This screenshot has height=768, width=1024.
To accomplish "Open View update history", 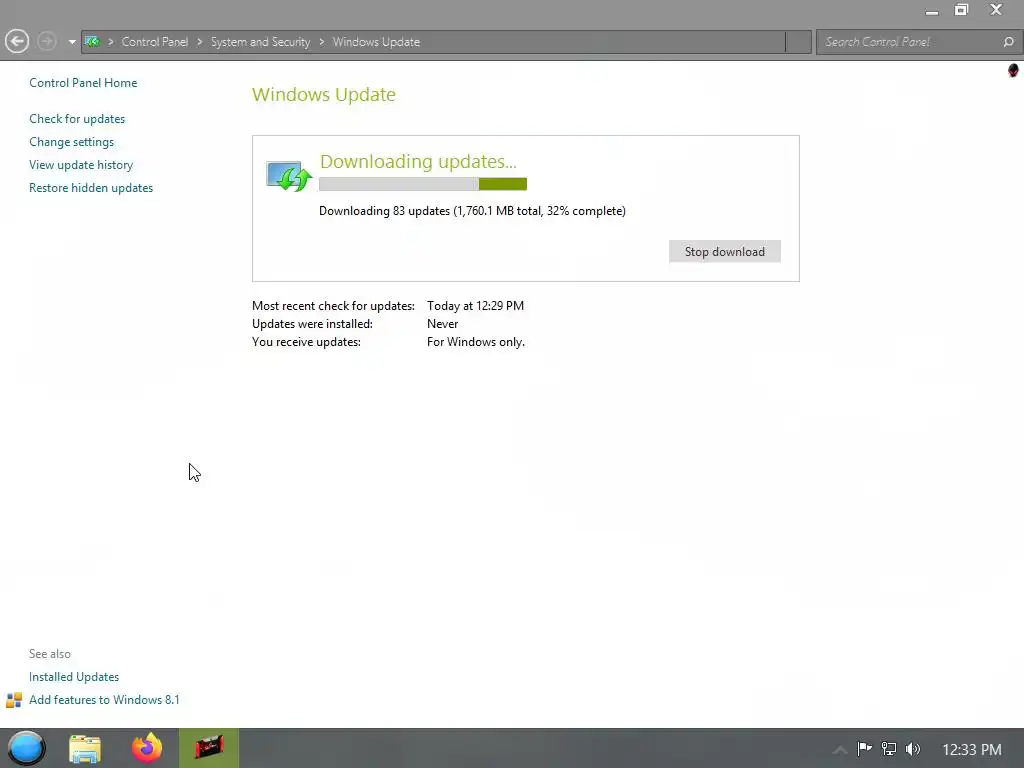I will tap(81, 165).
